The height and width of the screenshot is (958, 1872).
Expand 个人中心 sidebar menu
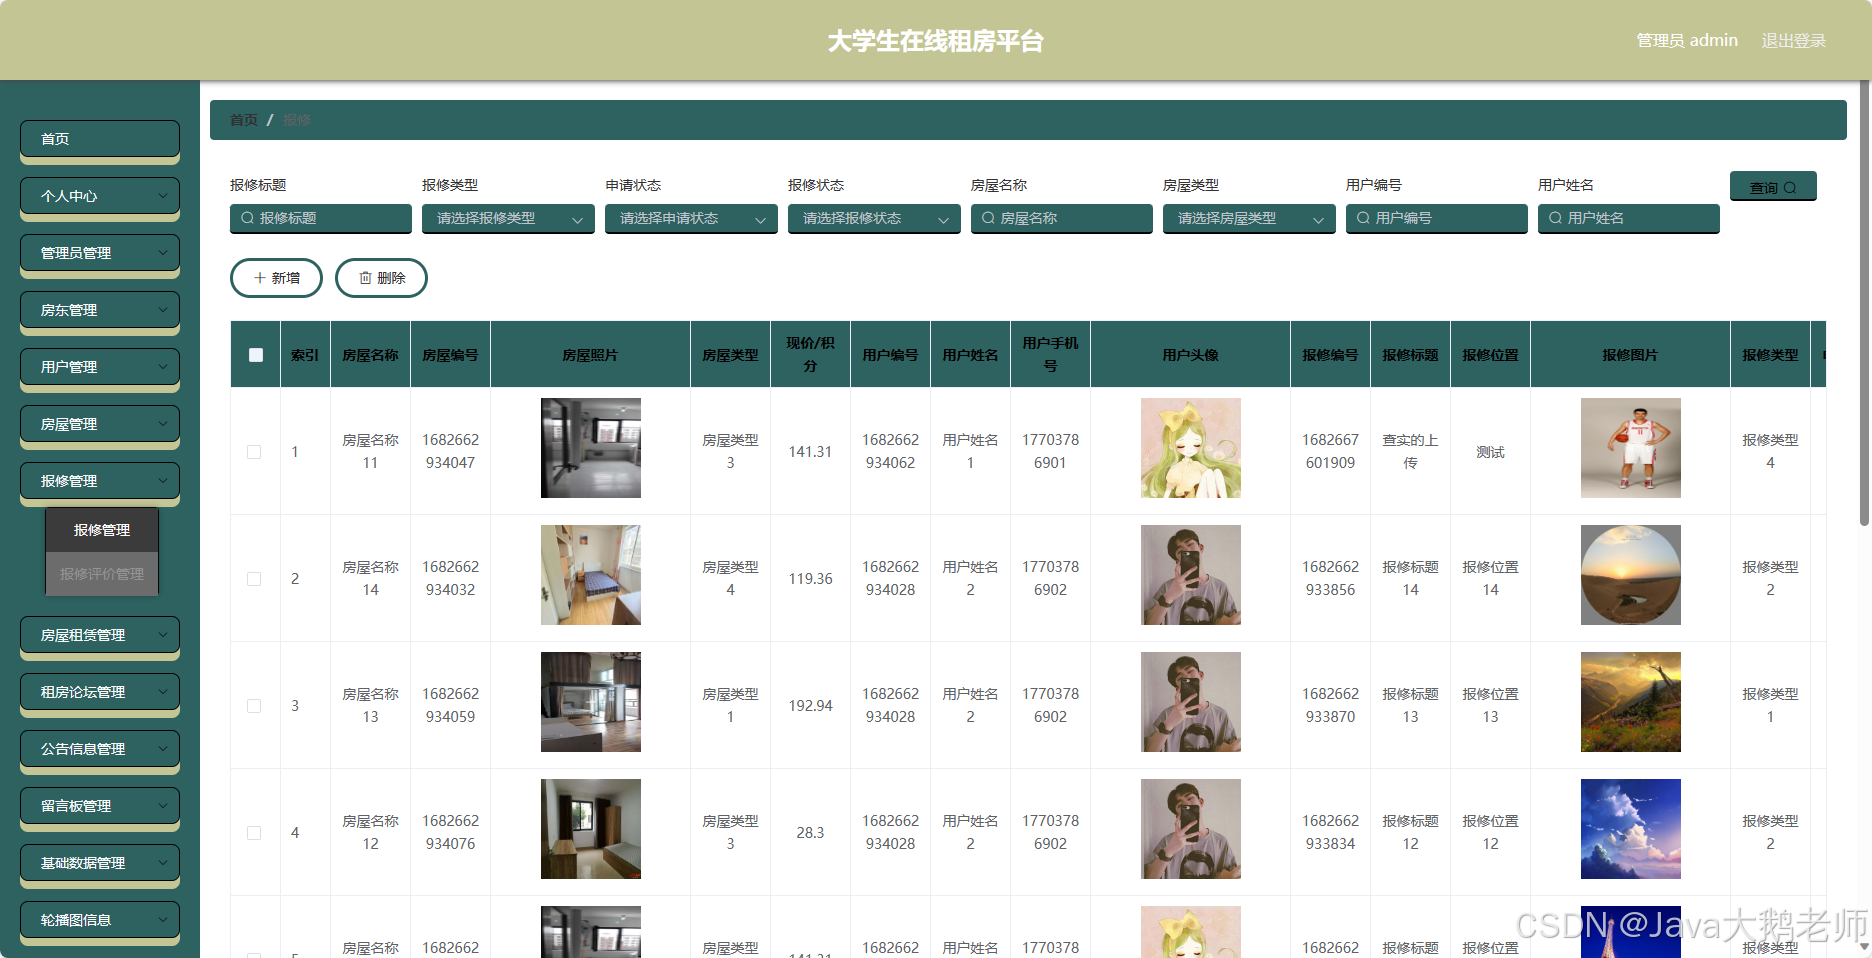100,196
